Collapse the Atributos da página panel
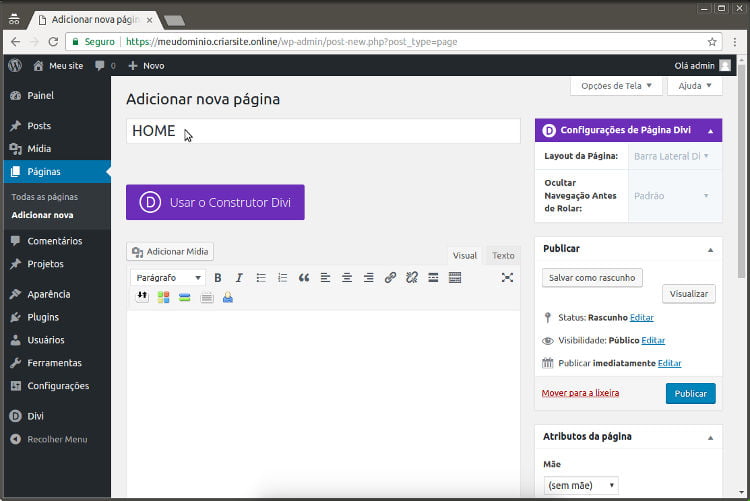750x501 pixels. point(711,437)
